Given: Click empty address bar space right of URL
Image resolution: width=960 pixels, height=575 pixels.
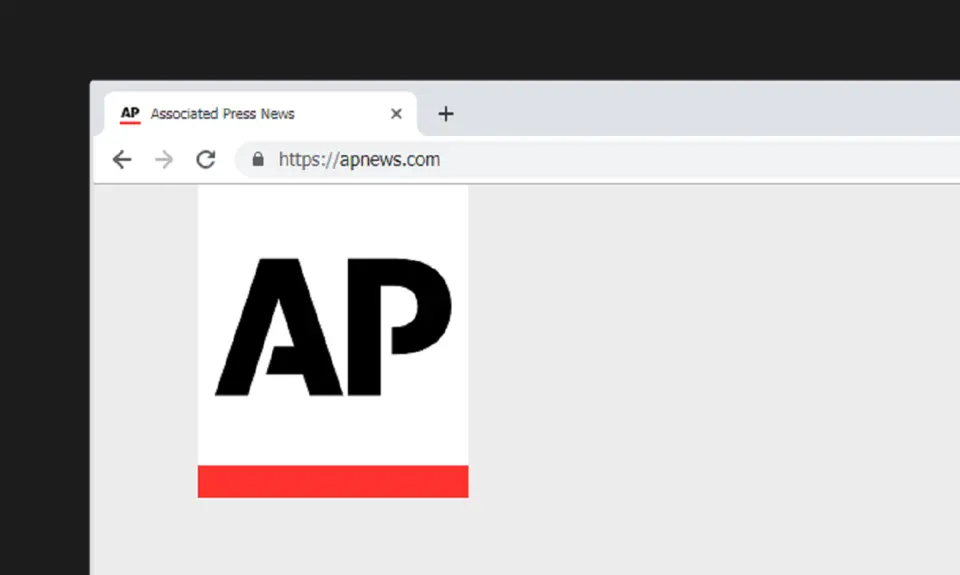Looking at the screenshot, I should (700, 160).
